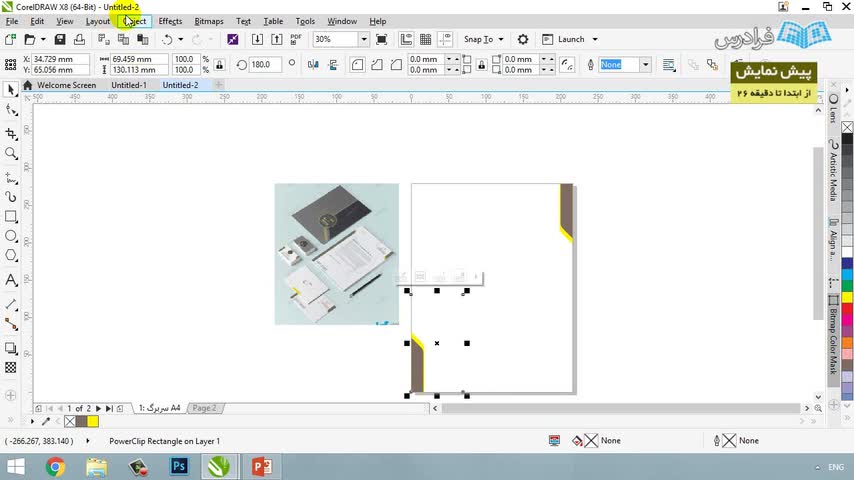Select the scalloped corner option
The width and height of the screenshot is (854, 480).
(377, 64)
